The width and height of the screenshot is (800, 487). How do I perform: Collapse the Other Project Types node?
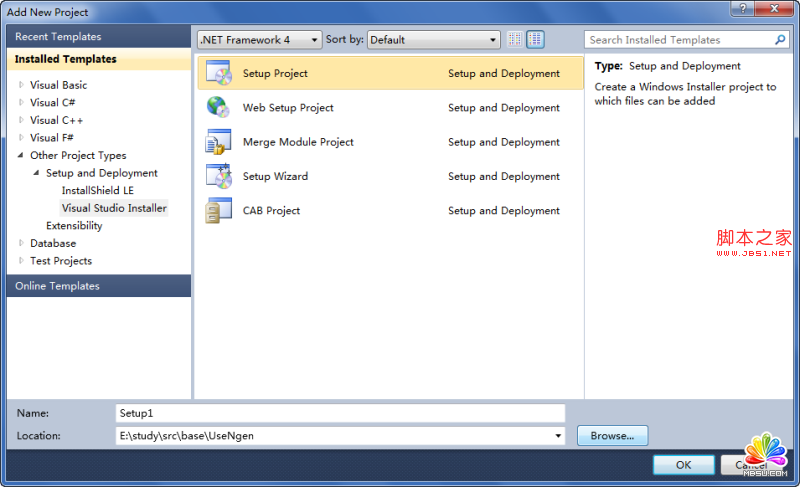pos(21,155)
